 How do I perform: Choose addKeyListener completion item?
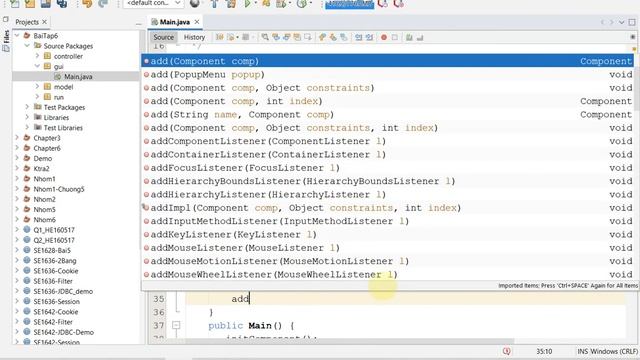click(388, 235)
